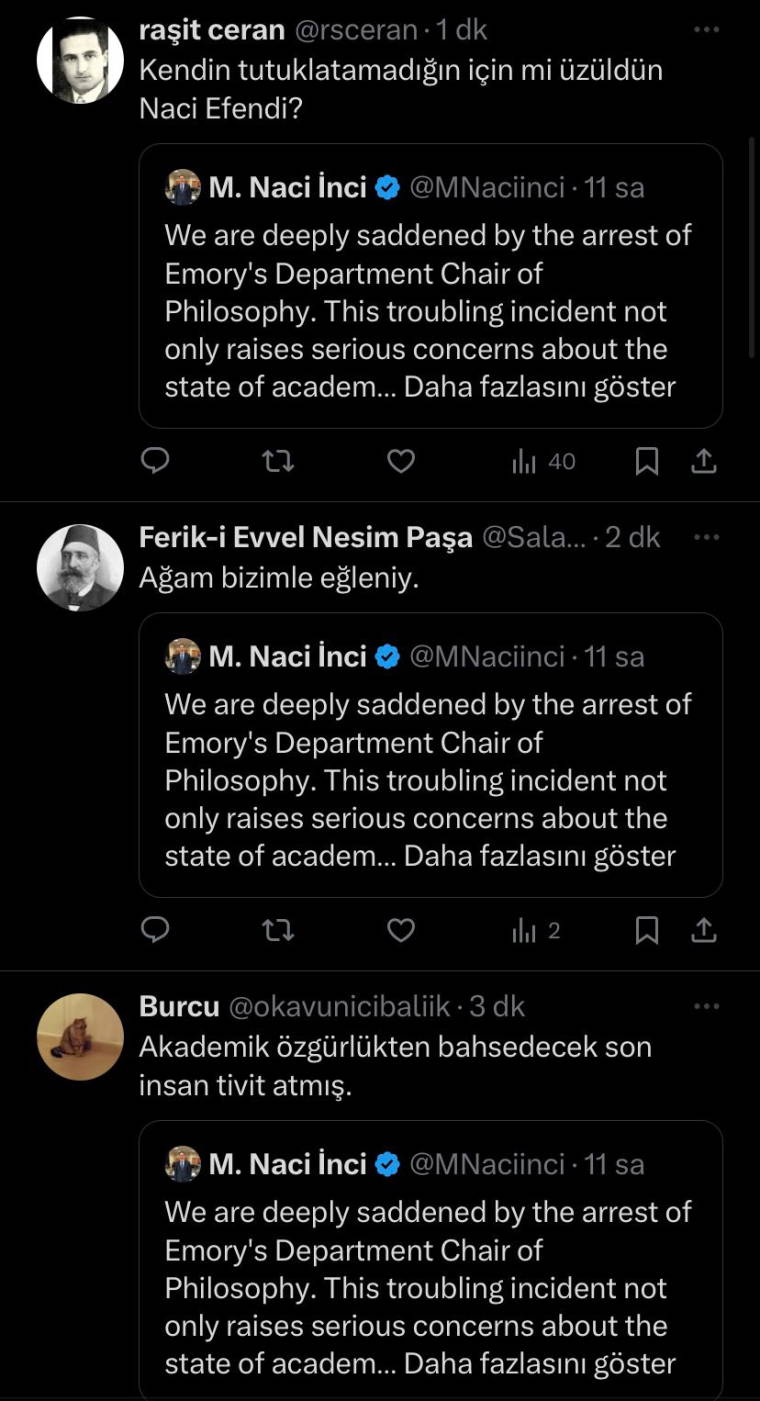This screenshot has width=760, height=1401.
Task: Reply to Ferik-i Evvel Nesim Paşa's tweet
Action: [154, 931]
